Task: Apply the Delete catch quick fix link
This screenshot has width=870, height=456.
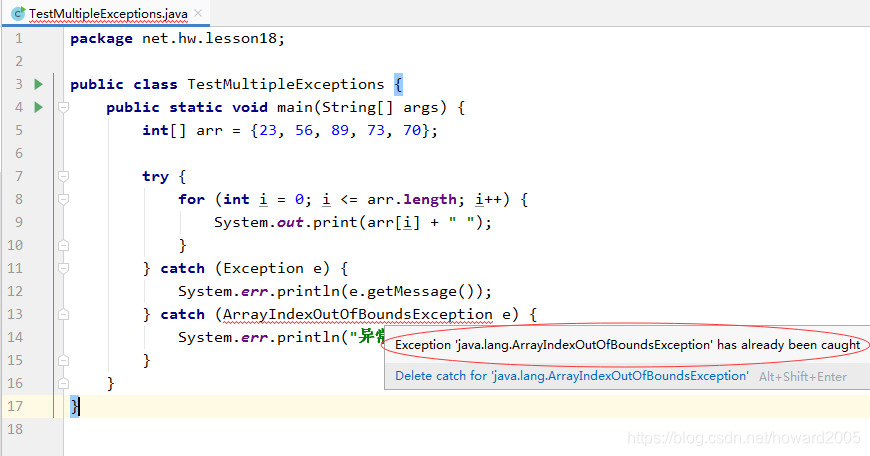Action: coord(571,376)
